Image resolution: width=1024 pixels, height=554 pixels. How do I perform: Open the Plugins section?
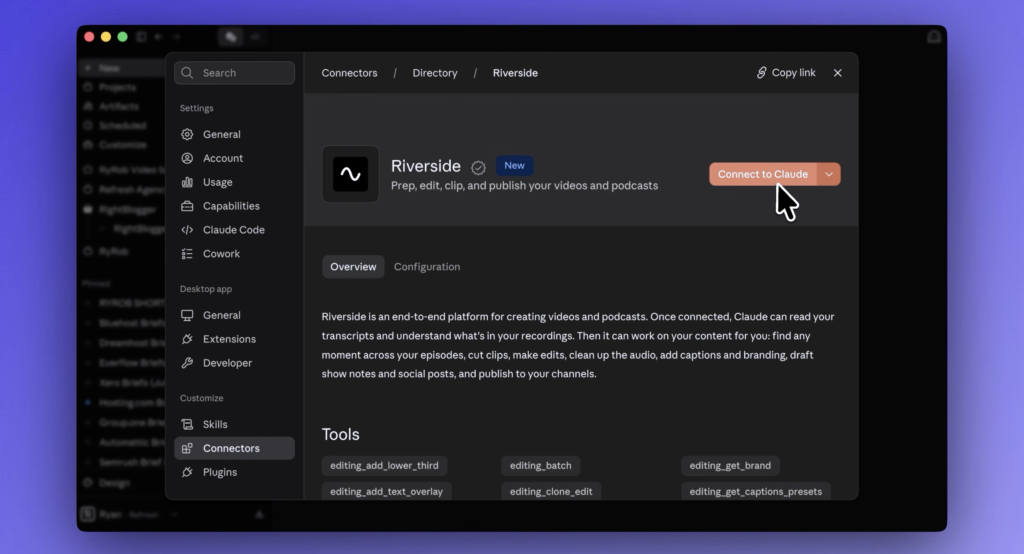(x=234, y=472)
